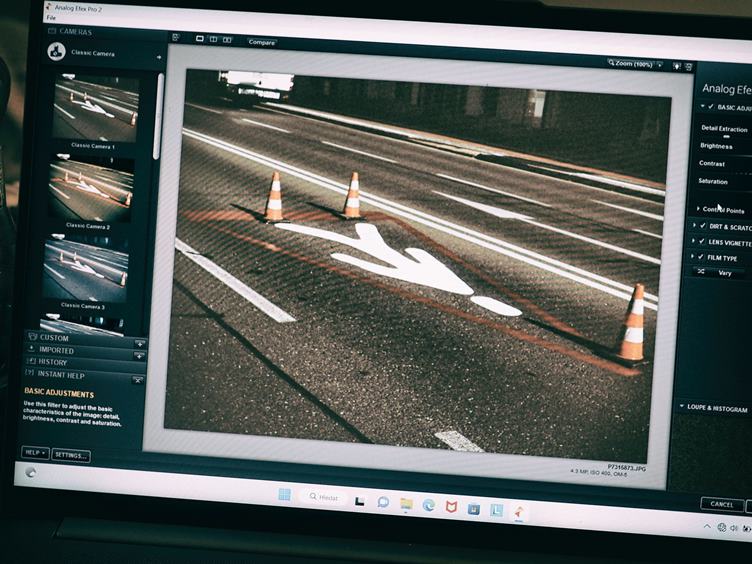Collapse the Basic Adjustments section
Viewport: 752px width, 564px height.
point(703,106)
